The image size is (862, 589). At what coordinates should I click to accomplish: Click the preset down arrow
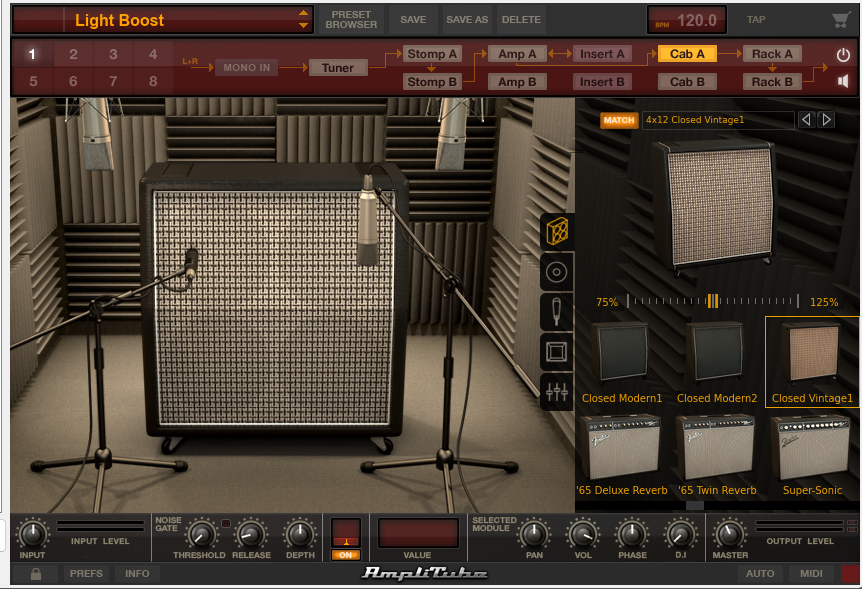(x=303, y=25)
